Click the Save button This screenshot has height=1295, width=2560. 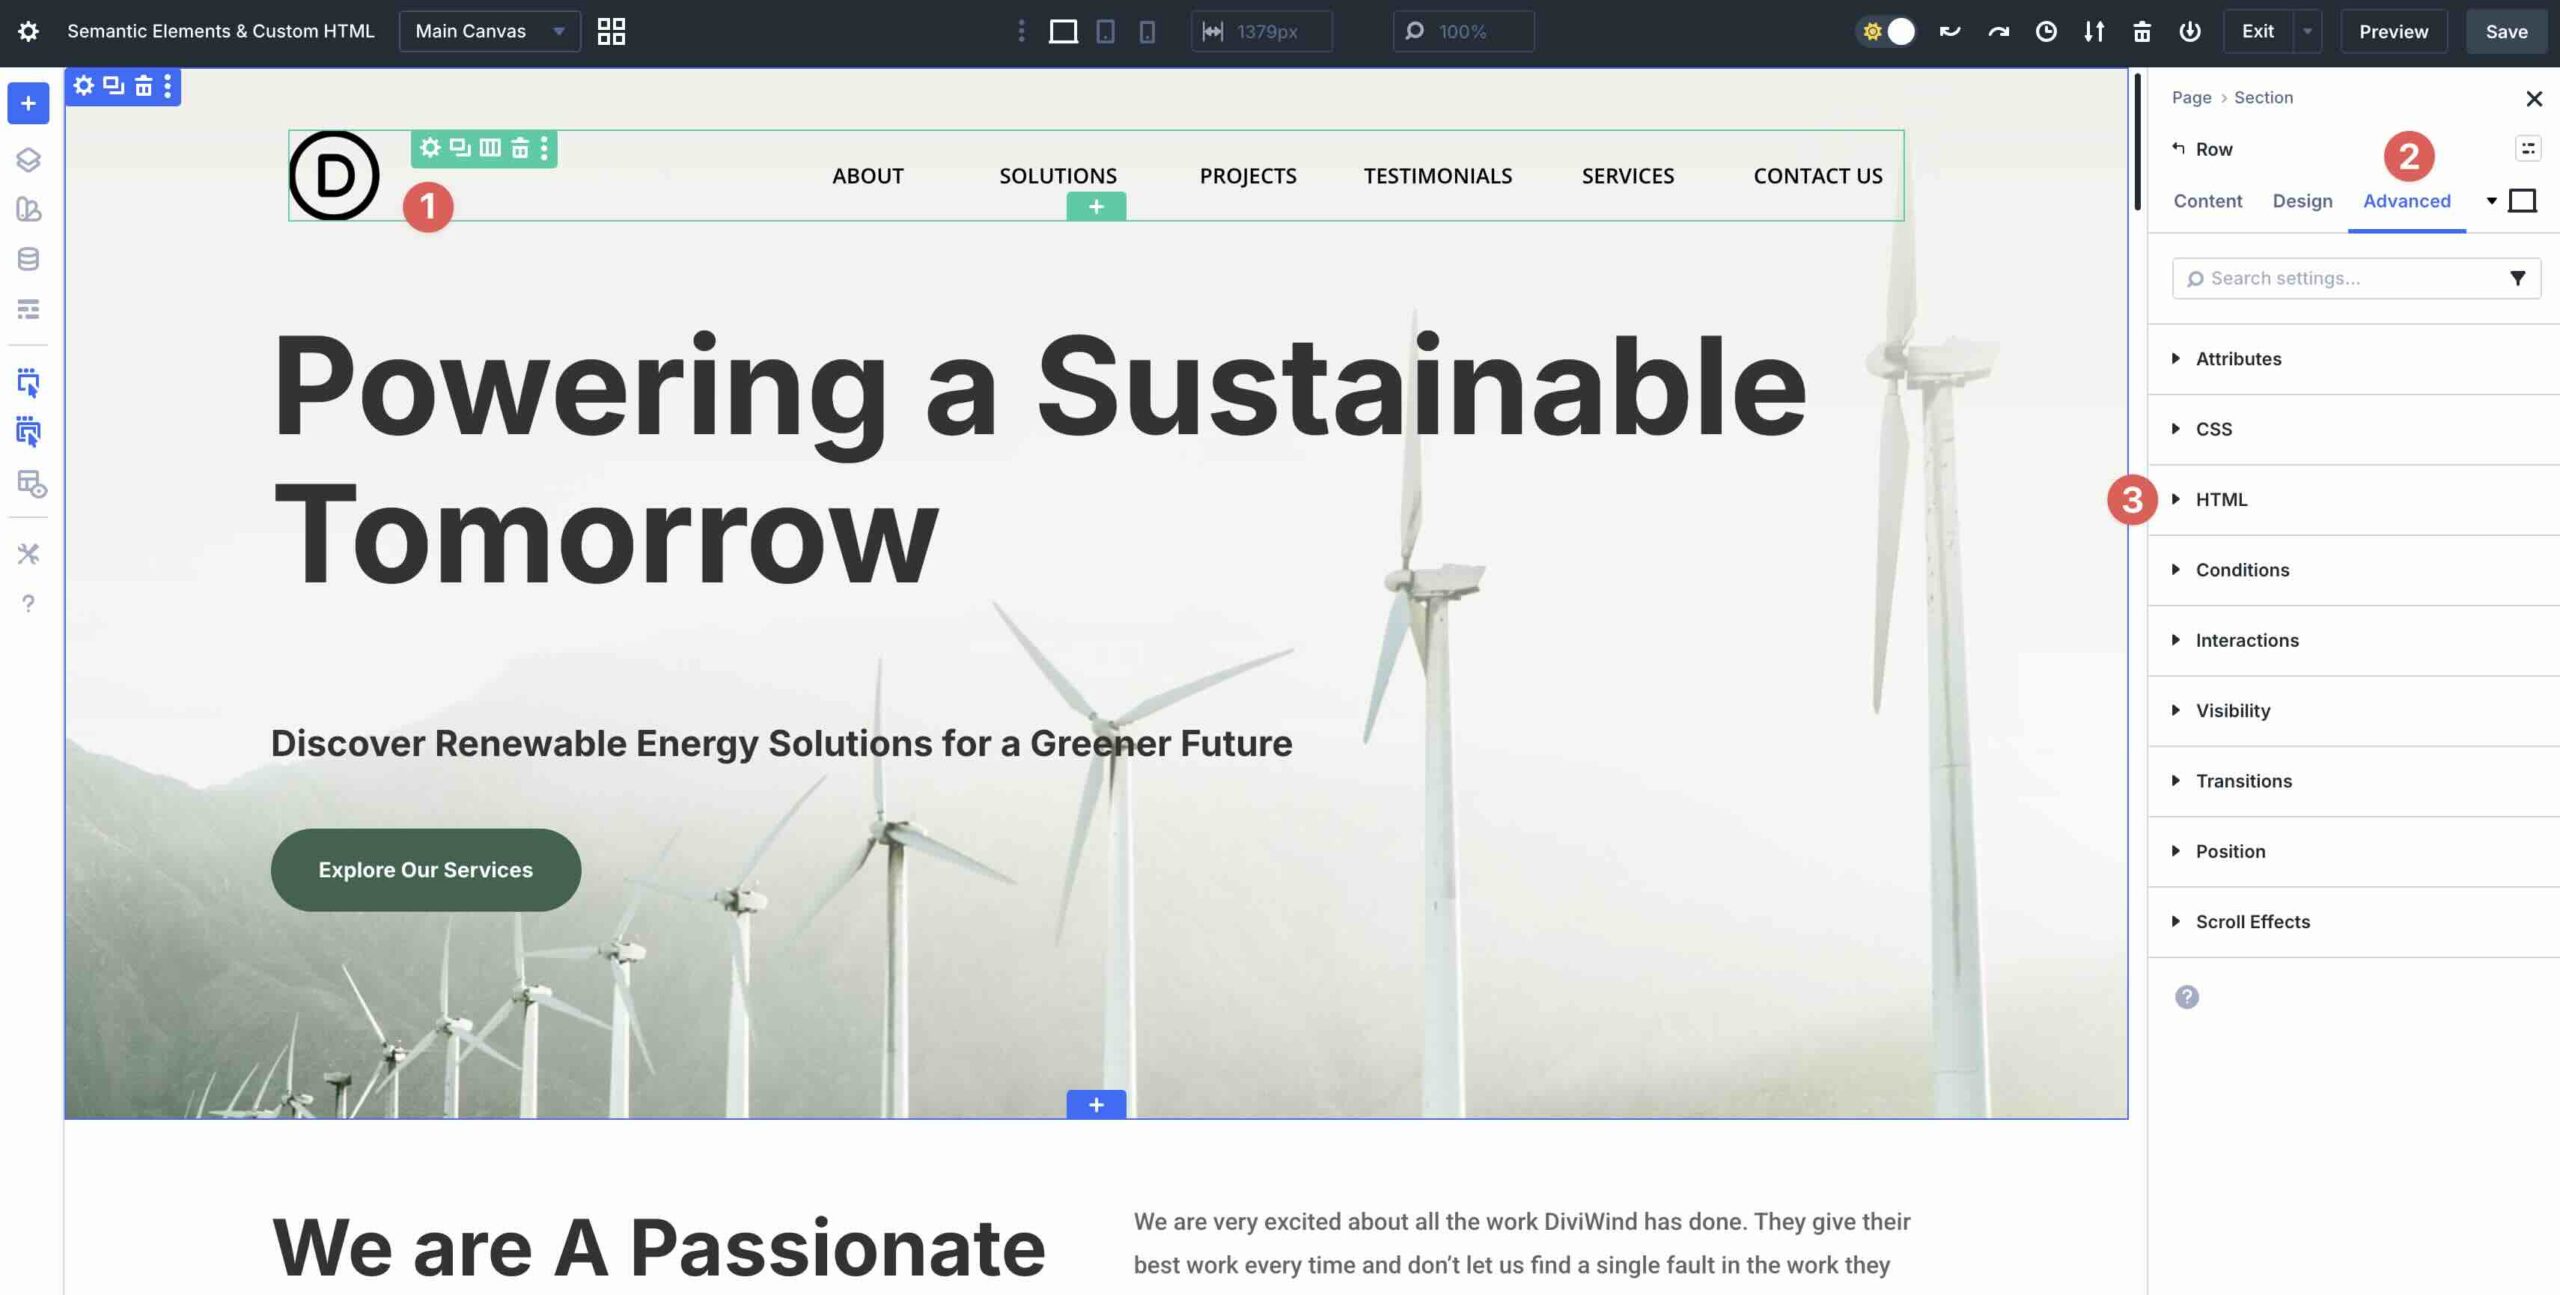[x=2506, y=32]
